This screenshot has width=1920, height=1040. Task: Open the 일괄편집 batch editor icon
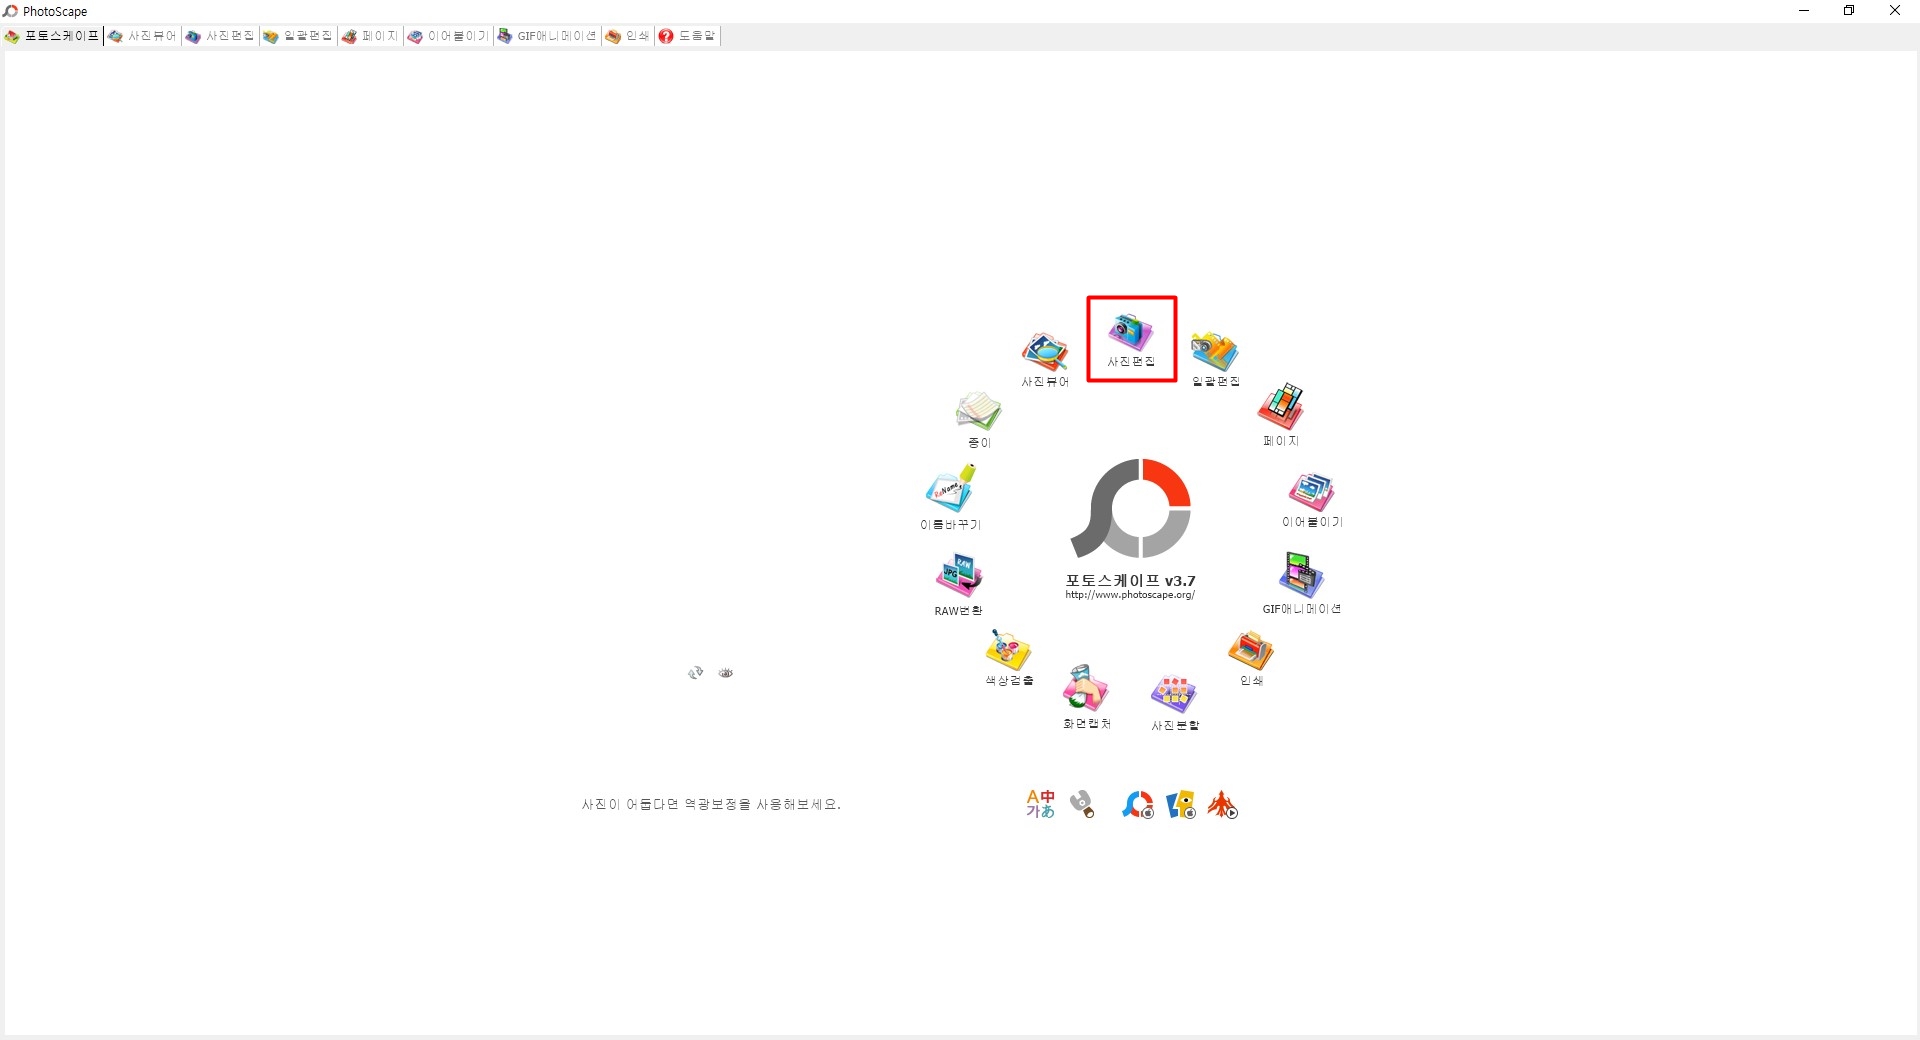[1215, 359]
